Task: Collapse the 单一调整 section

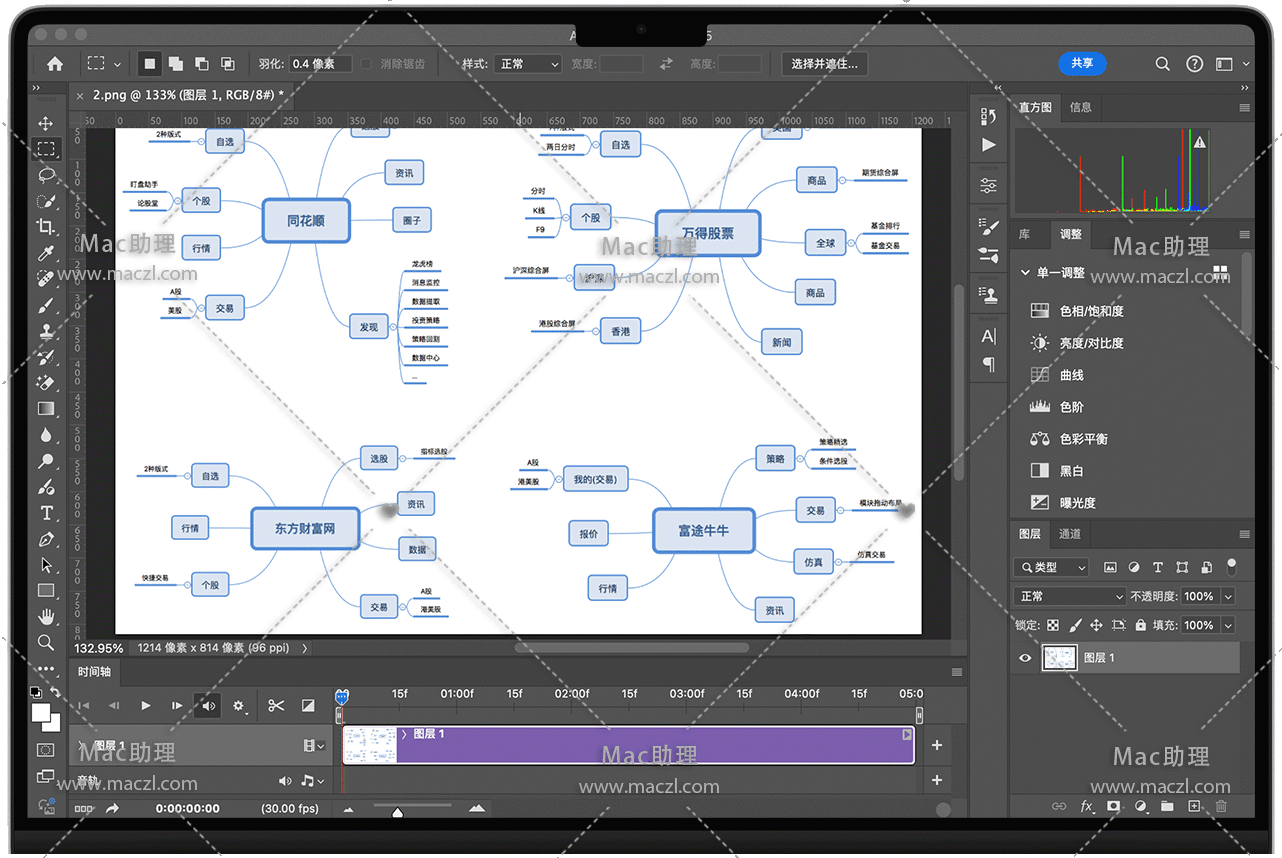Action: click(1025, 273)
